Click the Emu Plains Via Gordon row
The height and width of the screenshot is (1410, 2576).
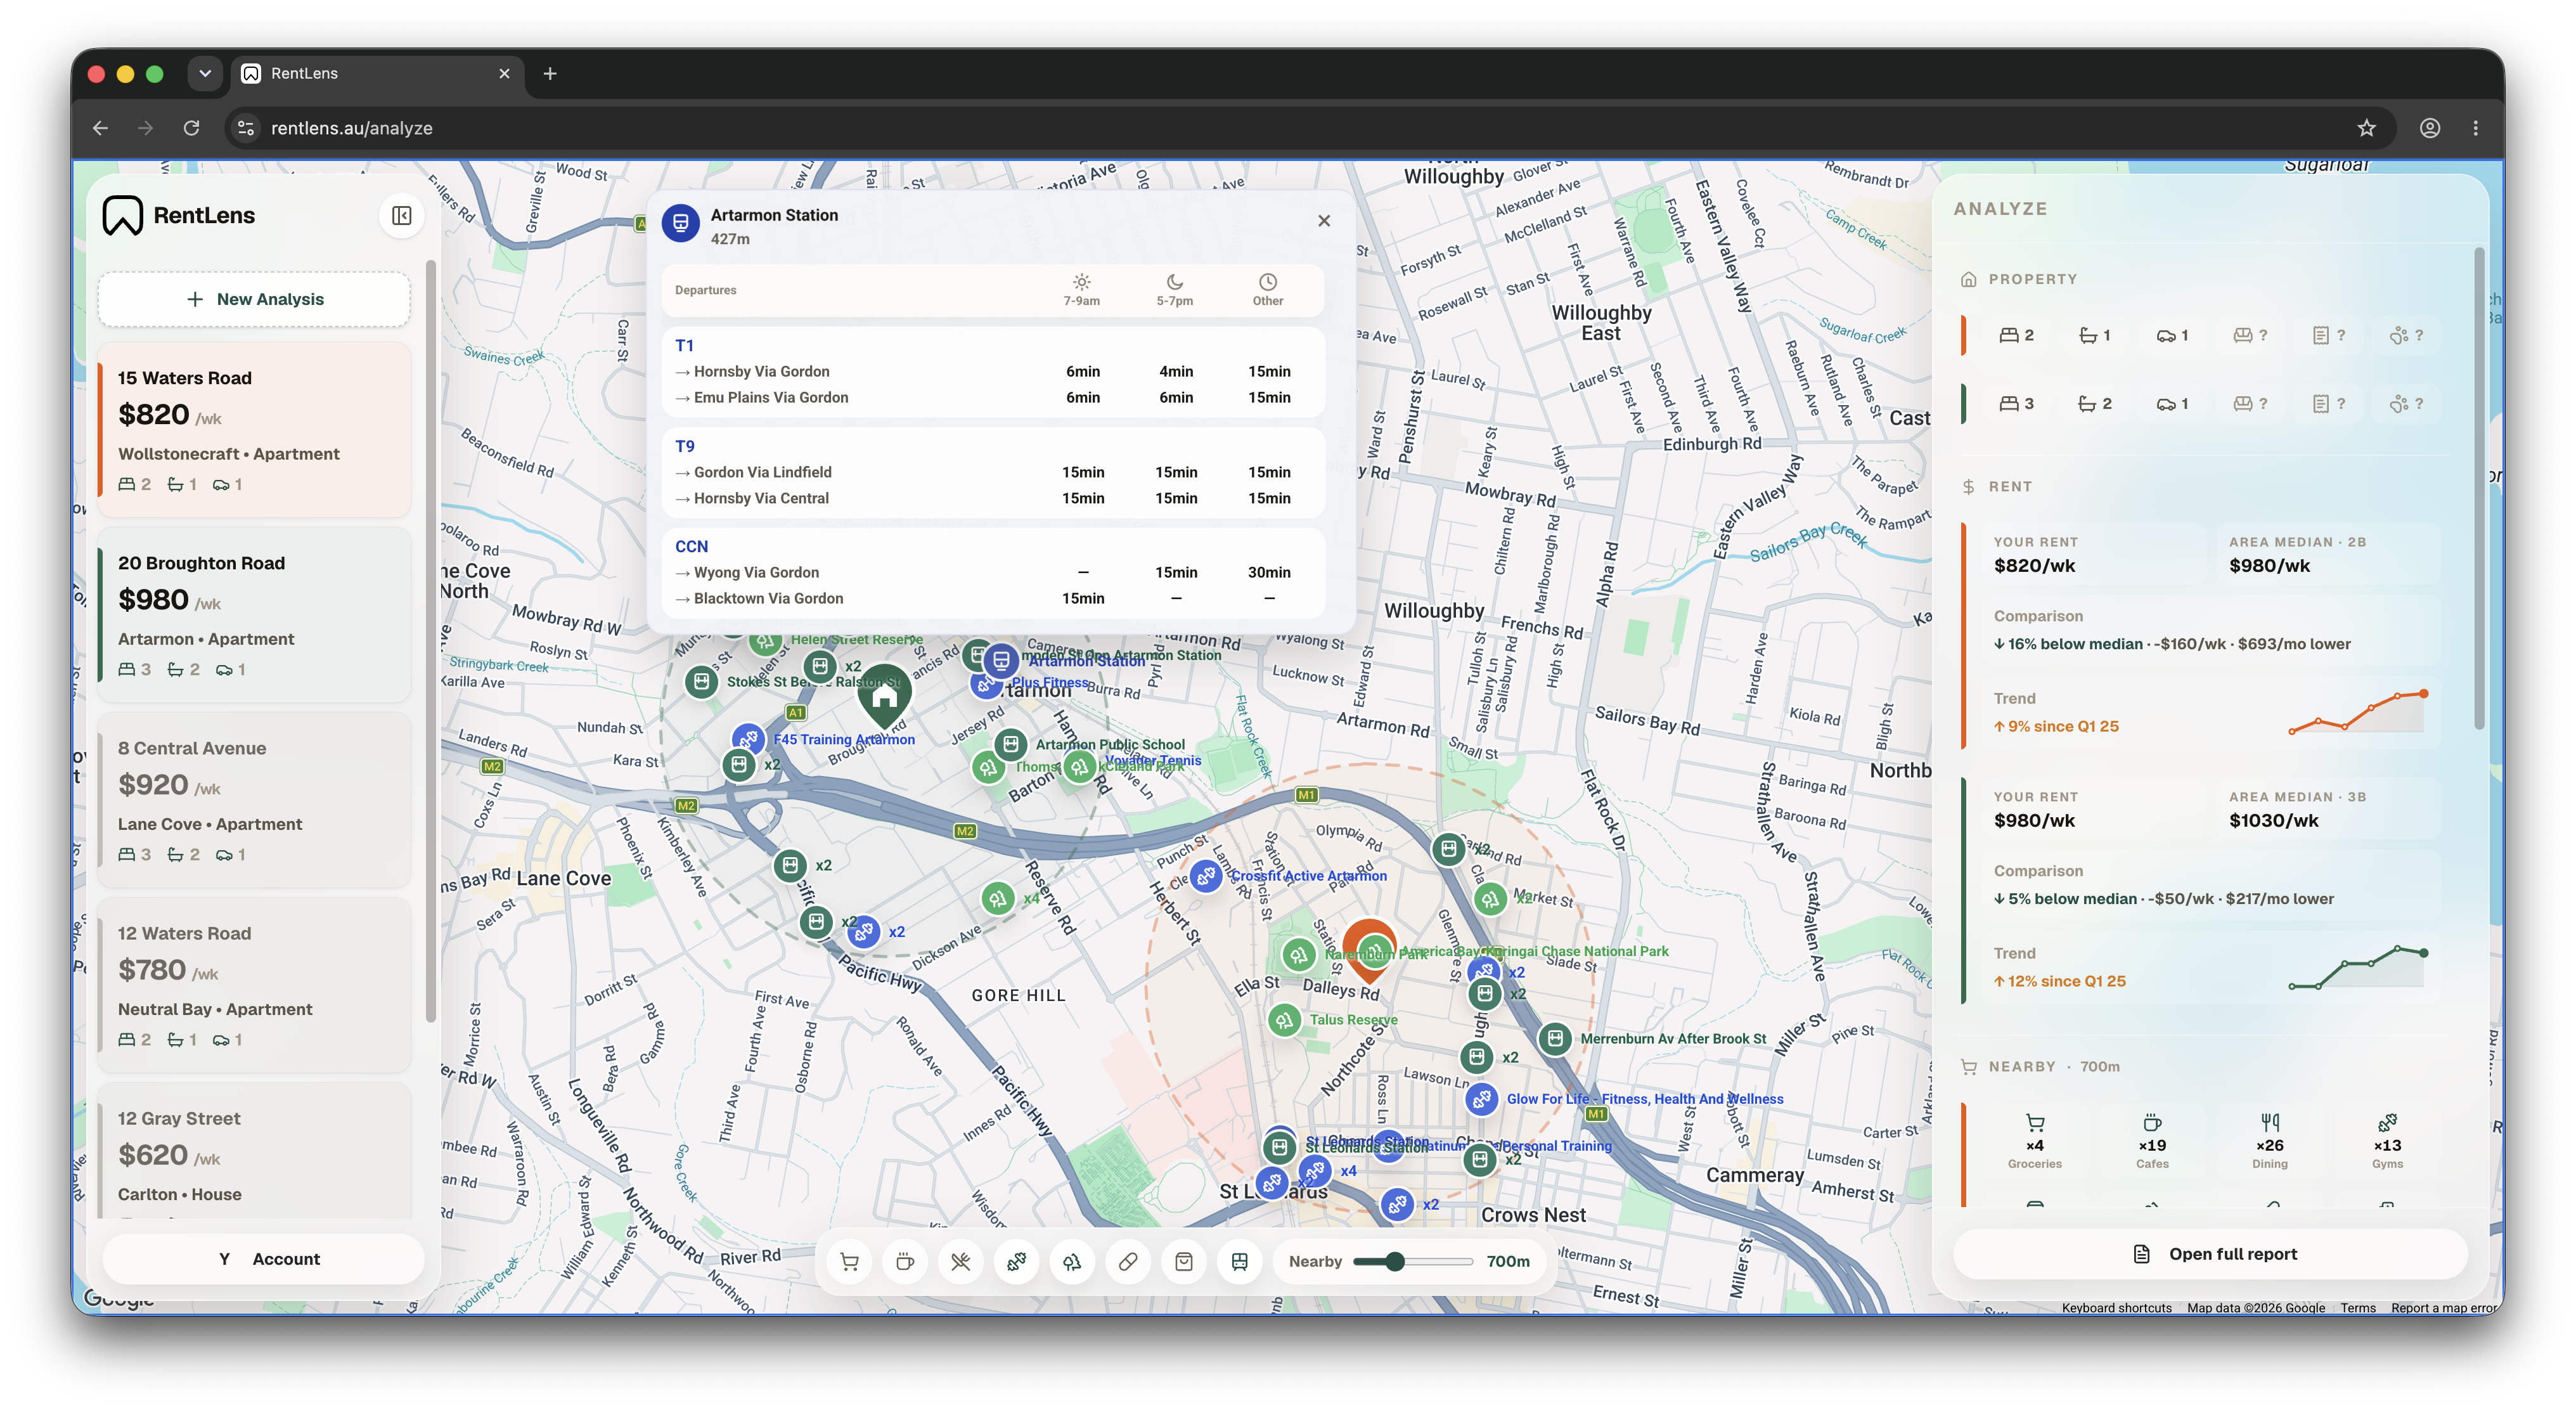[993, 398]
